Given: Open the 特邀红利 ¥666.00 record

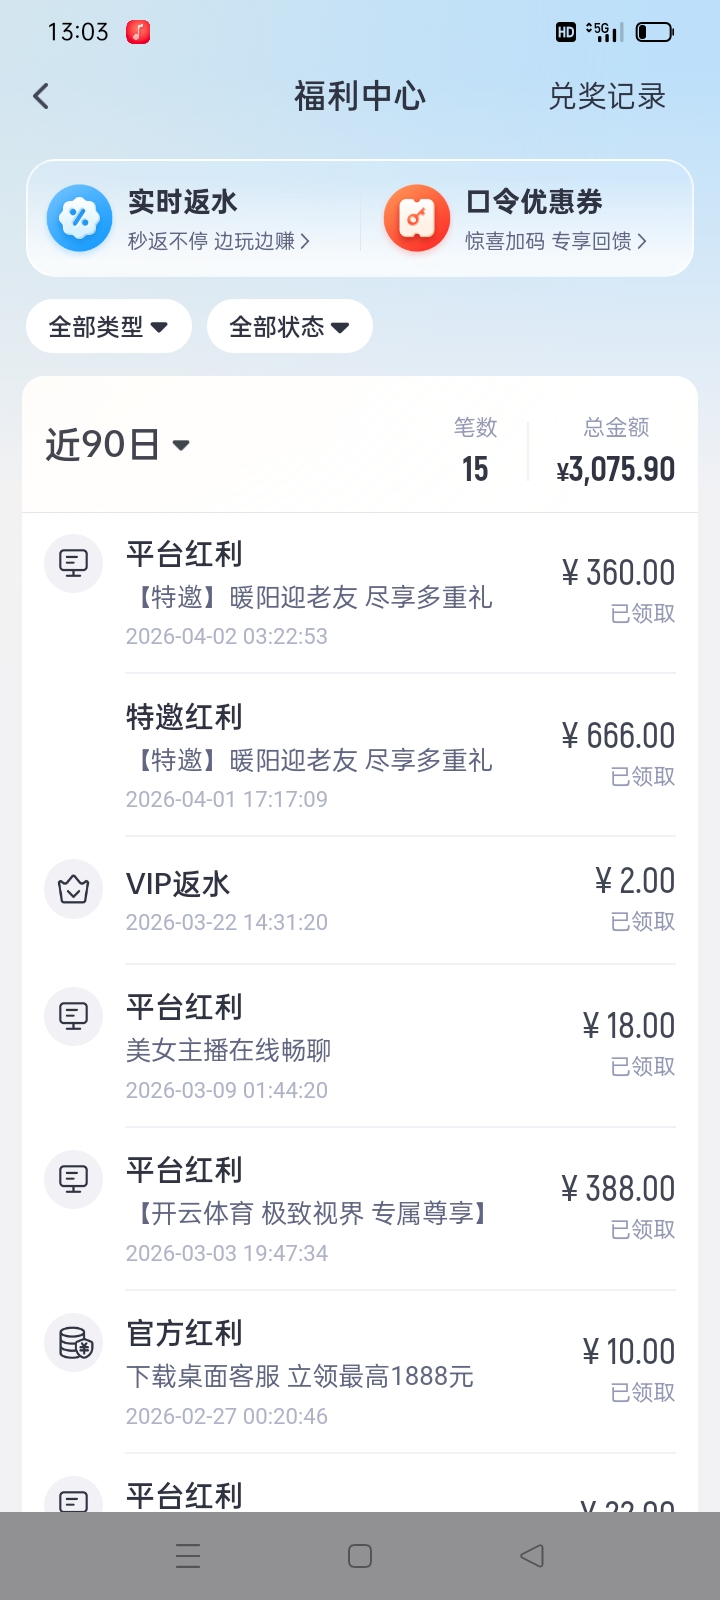Looking at the screenshot, I should tap(400, 755).
